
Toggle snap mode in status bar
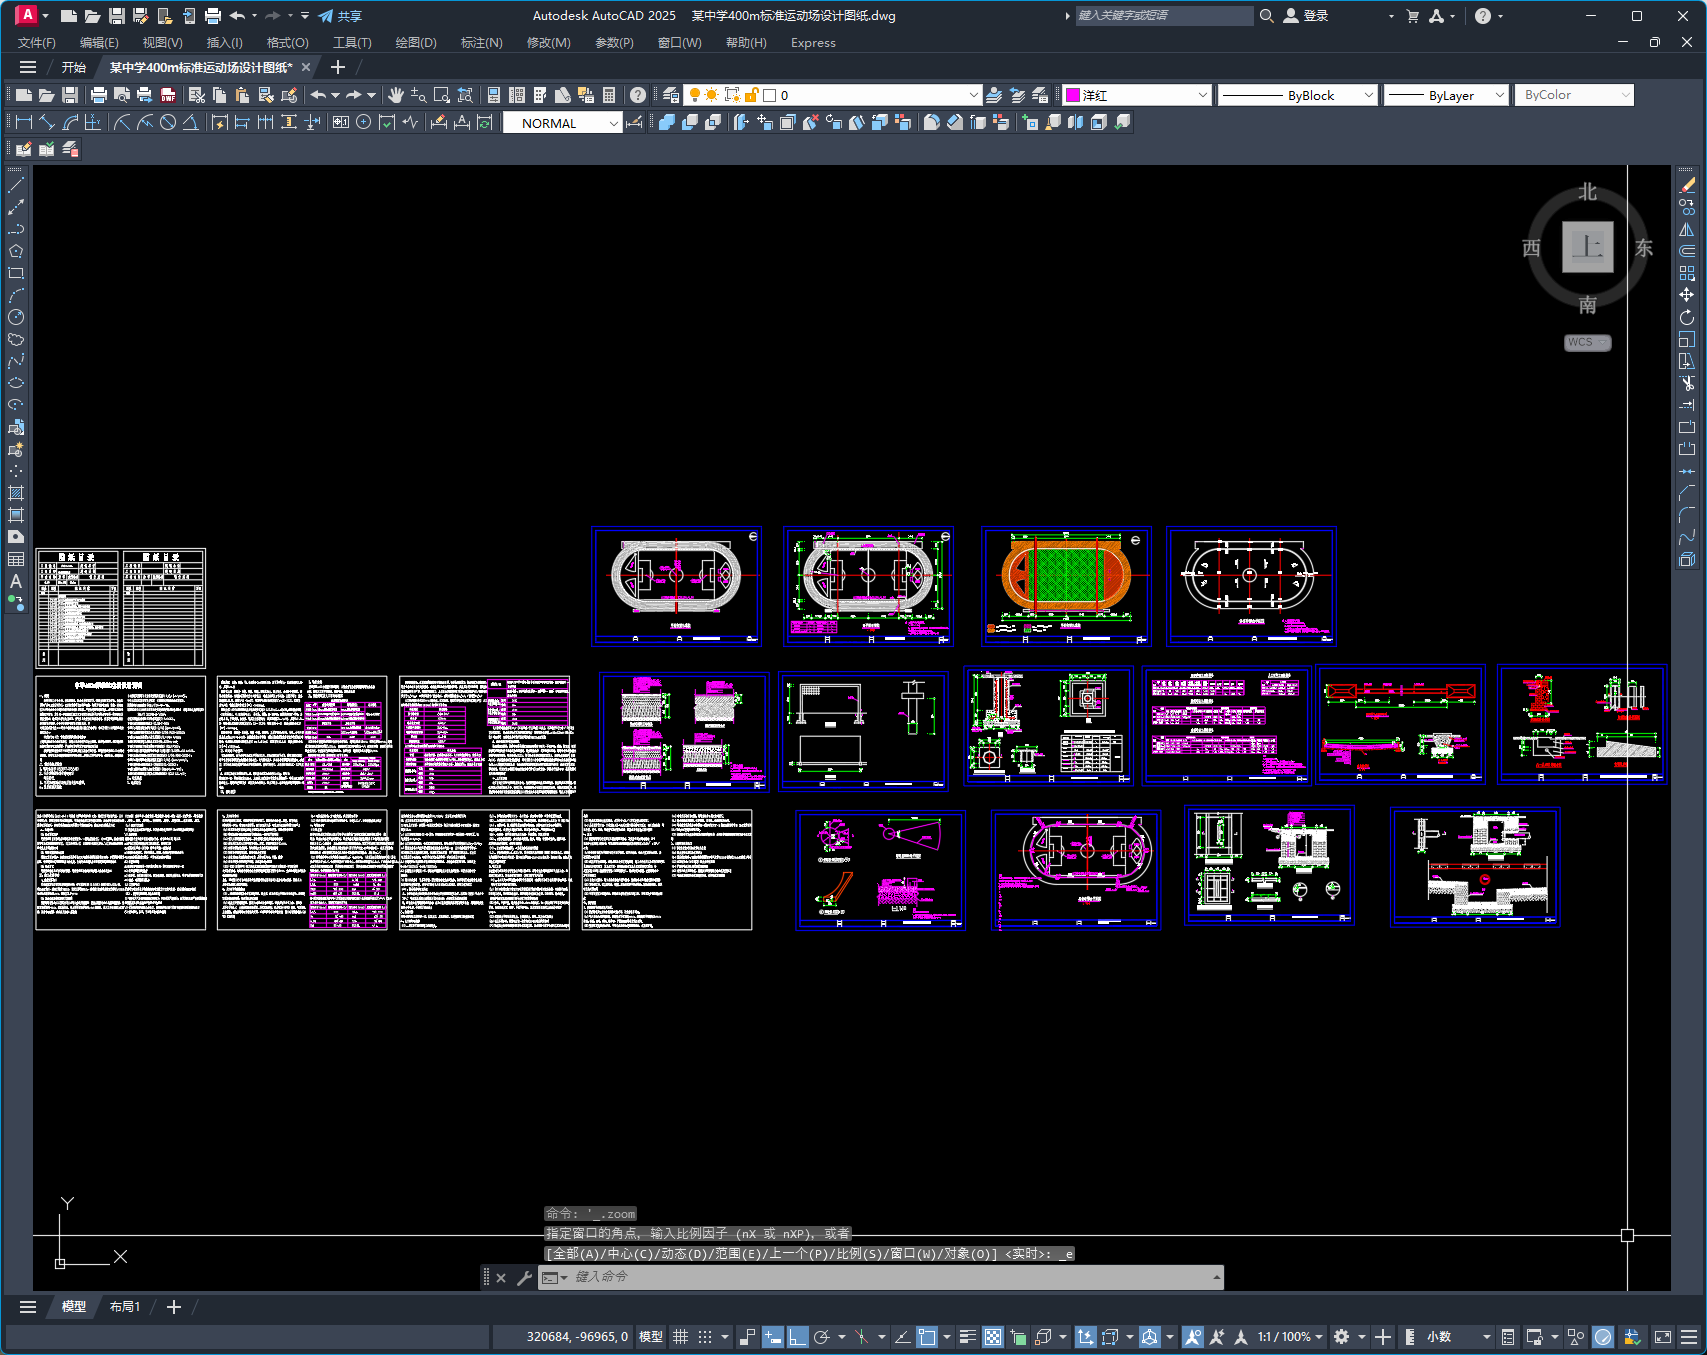coord(705,1337)
